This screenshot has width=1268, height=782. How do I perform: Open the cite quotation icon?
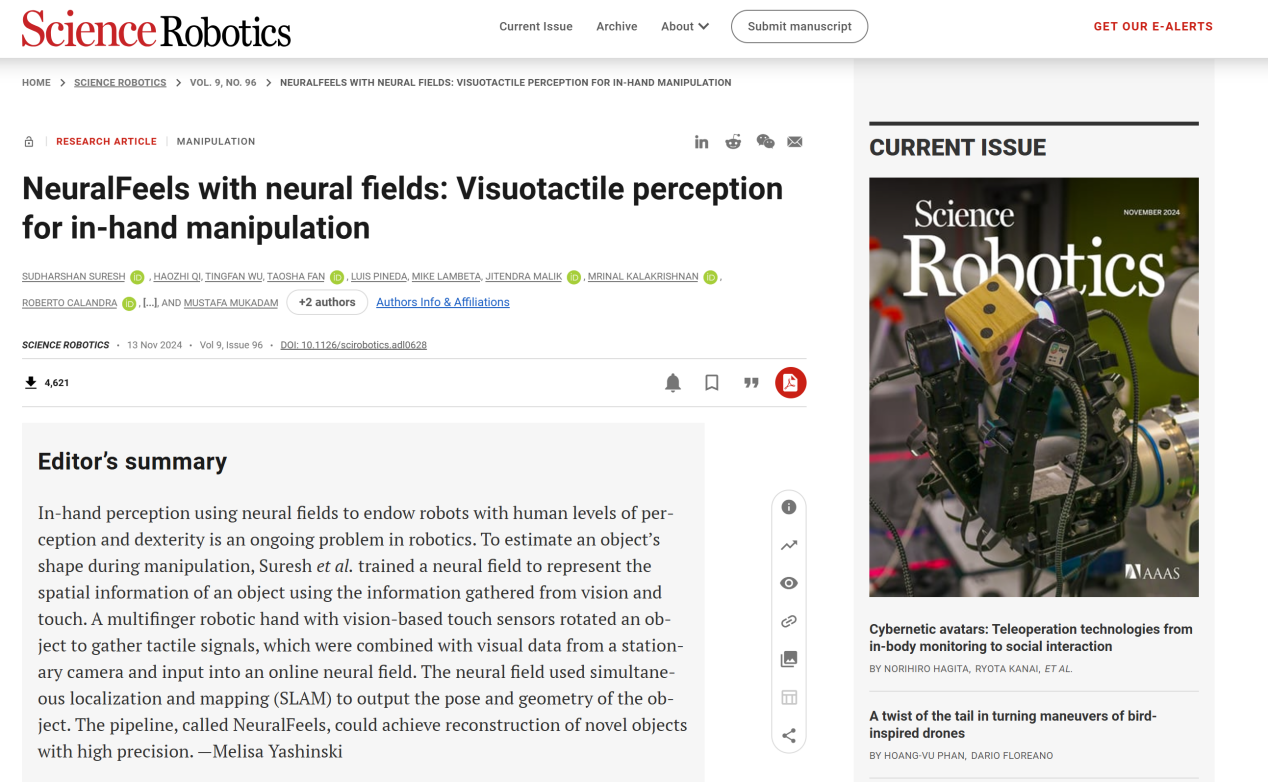[751, 383]
